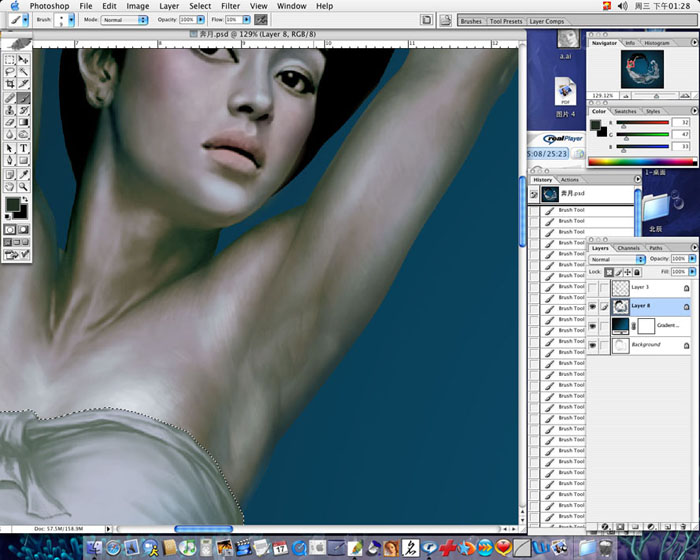Click the Color panel green slider

(642, 134)
